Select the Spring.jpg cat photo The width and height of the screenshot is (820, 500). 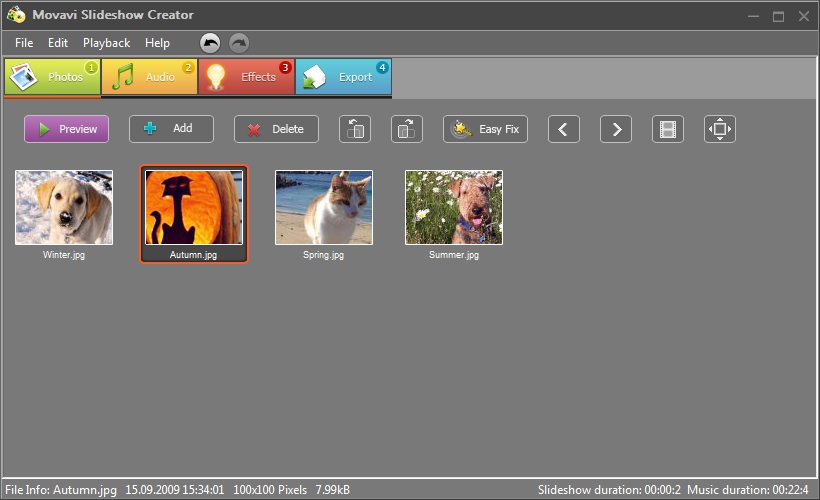(x=324, y=208)
